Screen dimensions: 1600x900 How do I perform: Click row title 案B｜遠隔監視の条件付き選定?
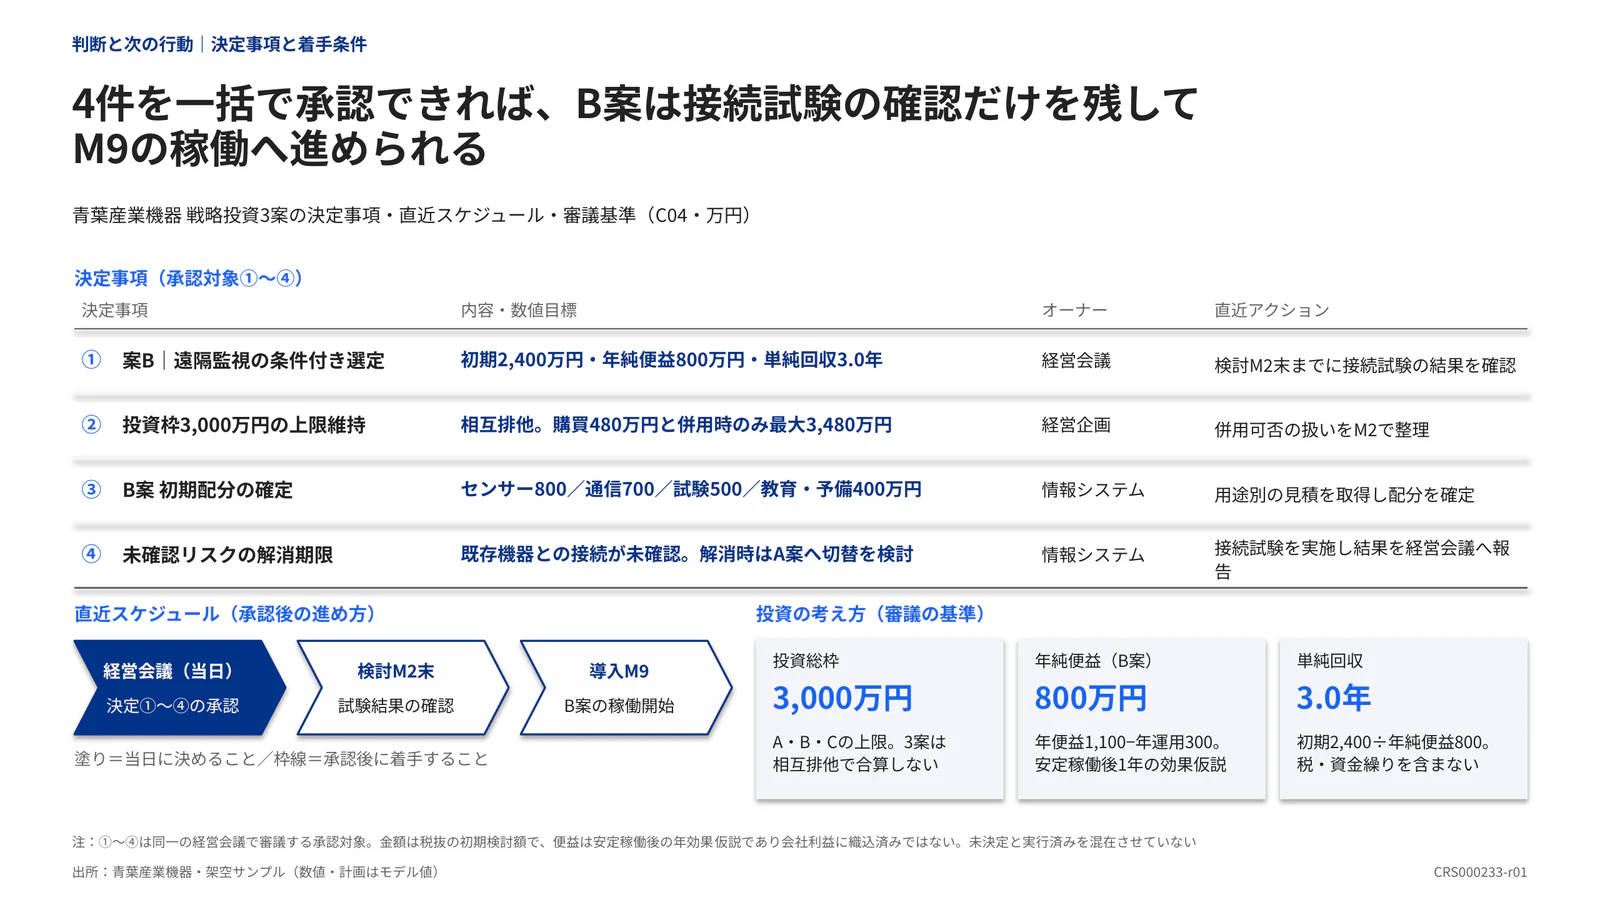click(x=253, y=361)
